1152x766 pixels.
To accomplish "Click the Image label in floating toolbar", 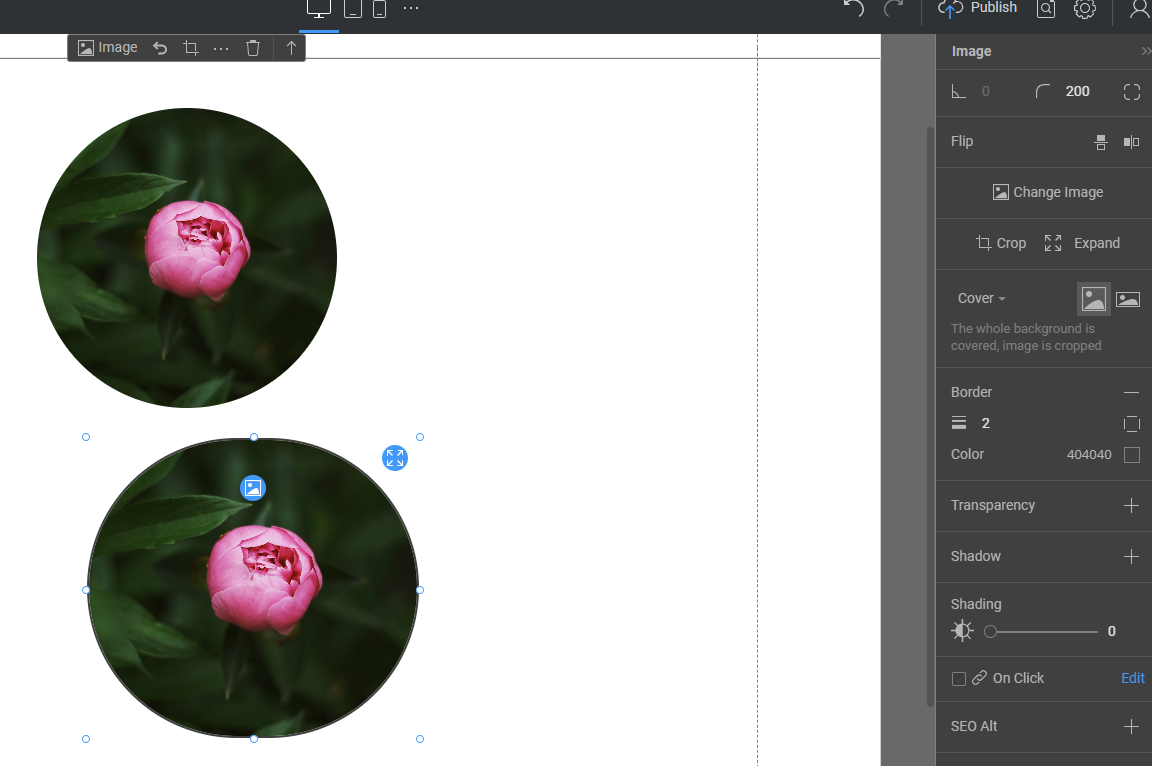I will (108, 48).
